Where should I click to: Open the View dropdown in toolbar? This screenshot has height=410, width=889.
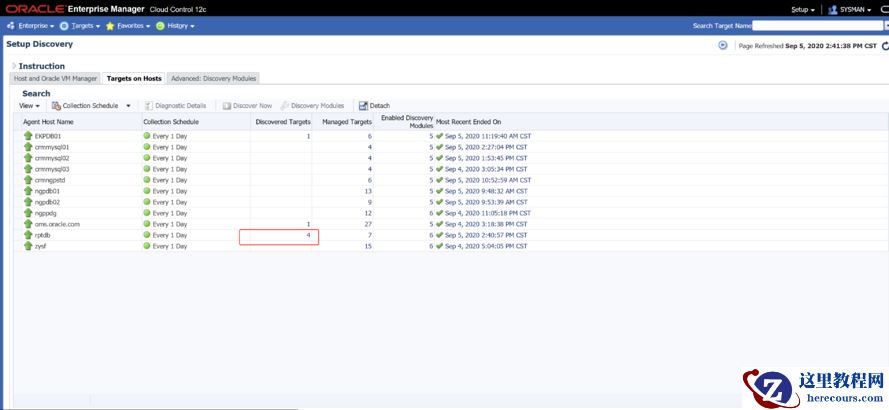pyautogui.click(x=30, y=106)
